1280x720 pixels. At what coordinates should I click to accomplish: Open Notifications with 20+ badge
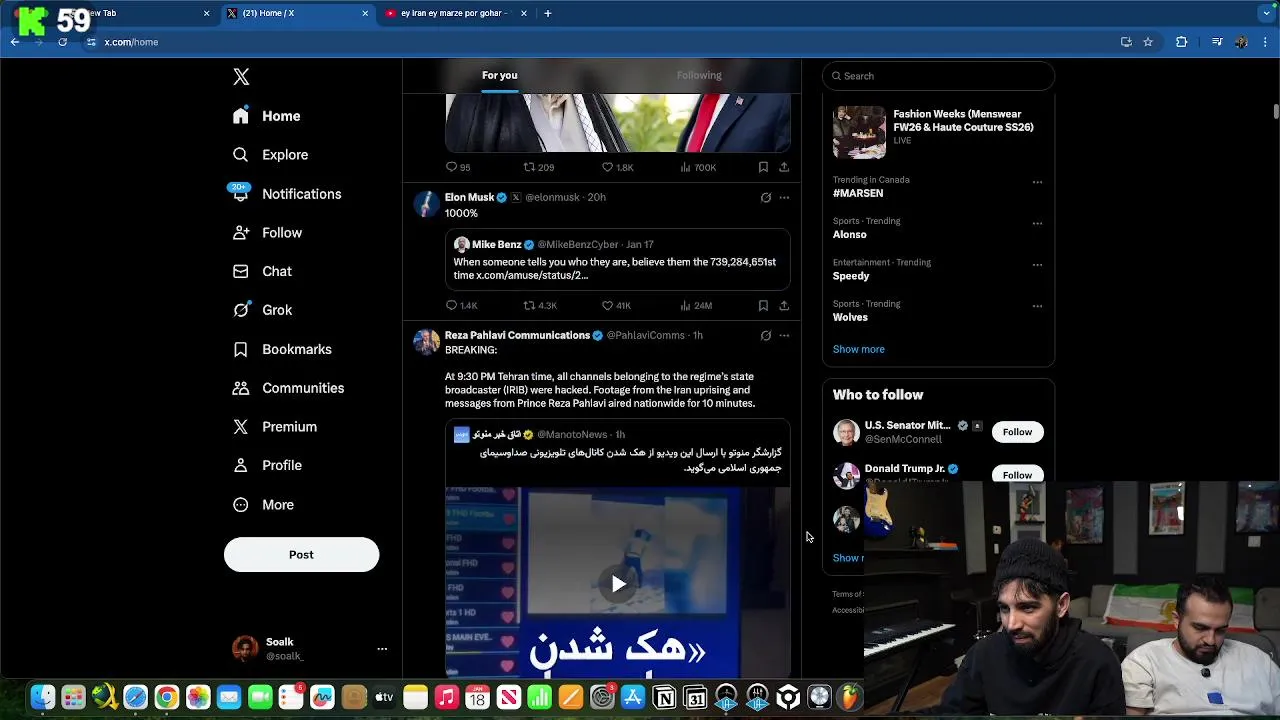(286, 194)
